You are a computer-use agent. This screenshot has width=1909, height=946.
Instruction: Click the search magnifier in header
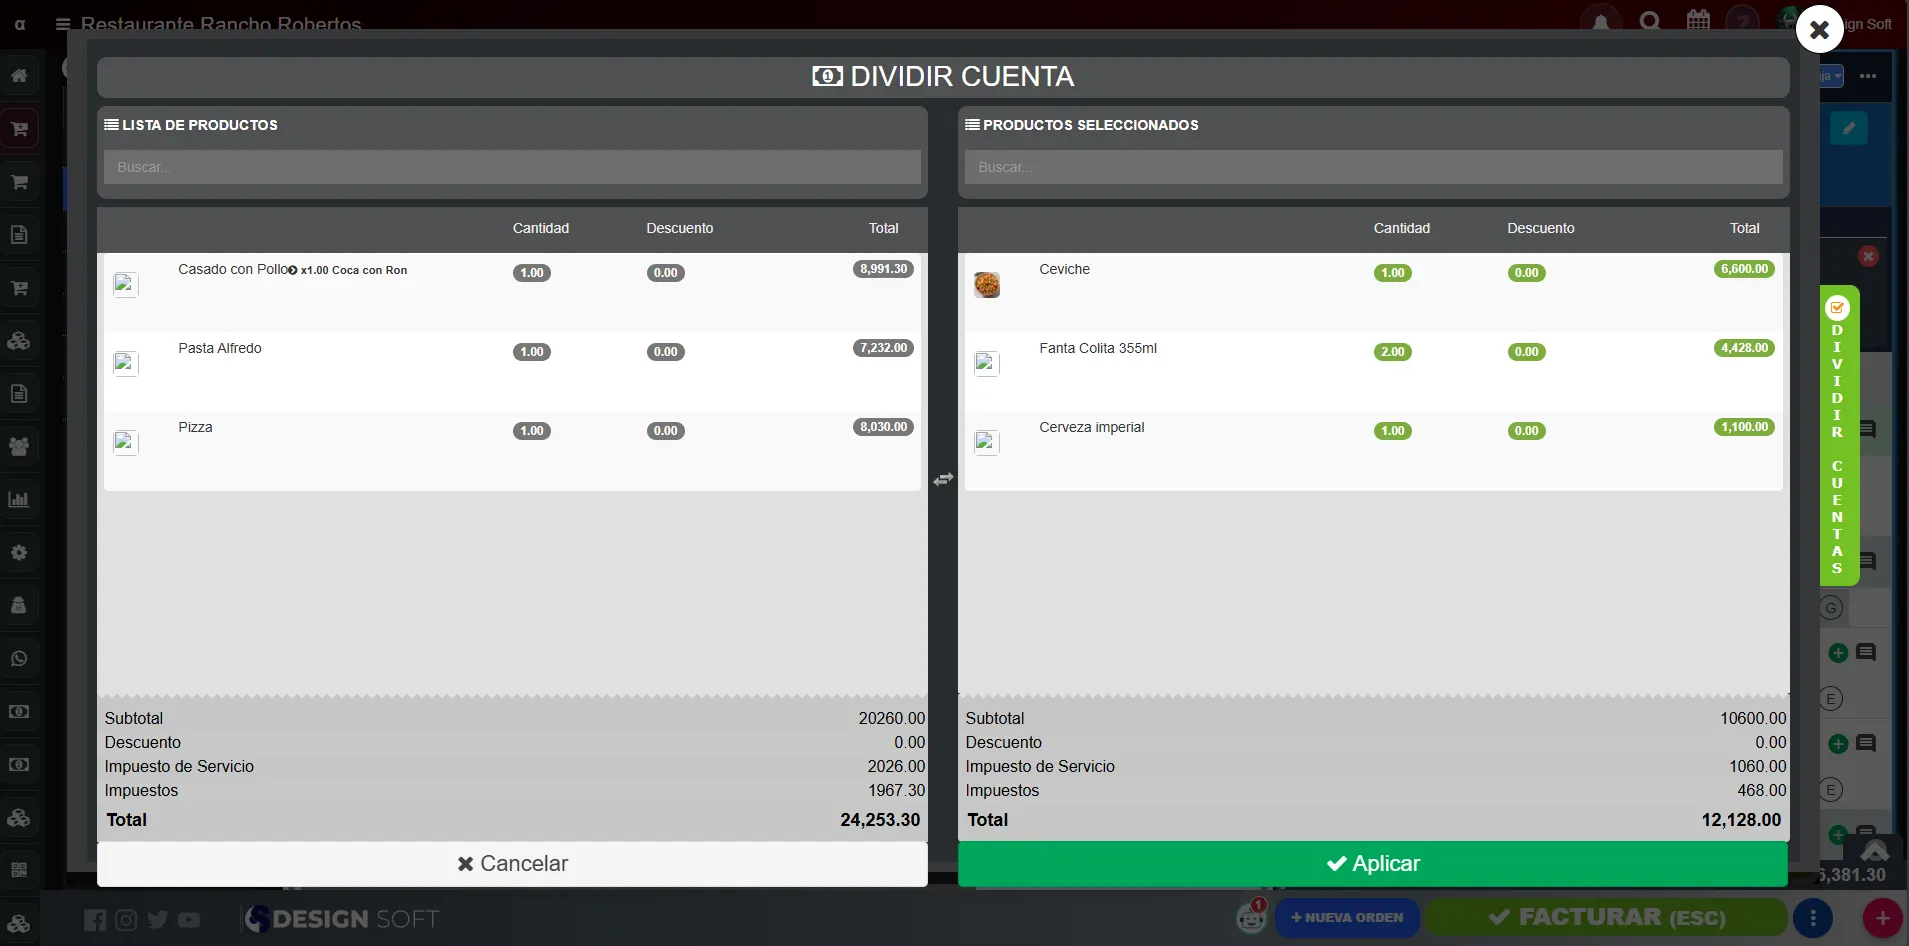1650,22
